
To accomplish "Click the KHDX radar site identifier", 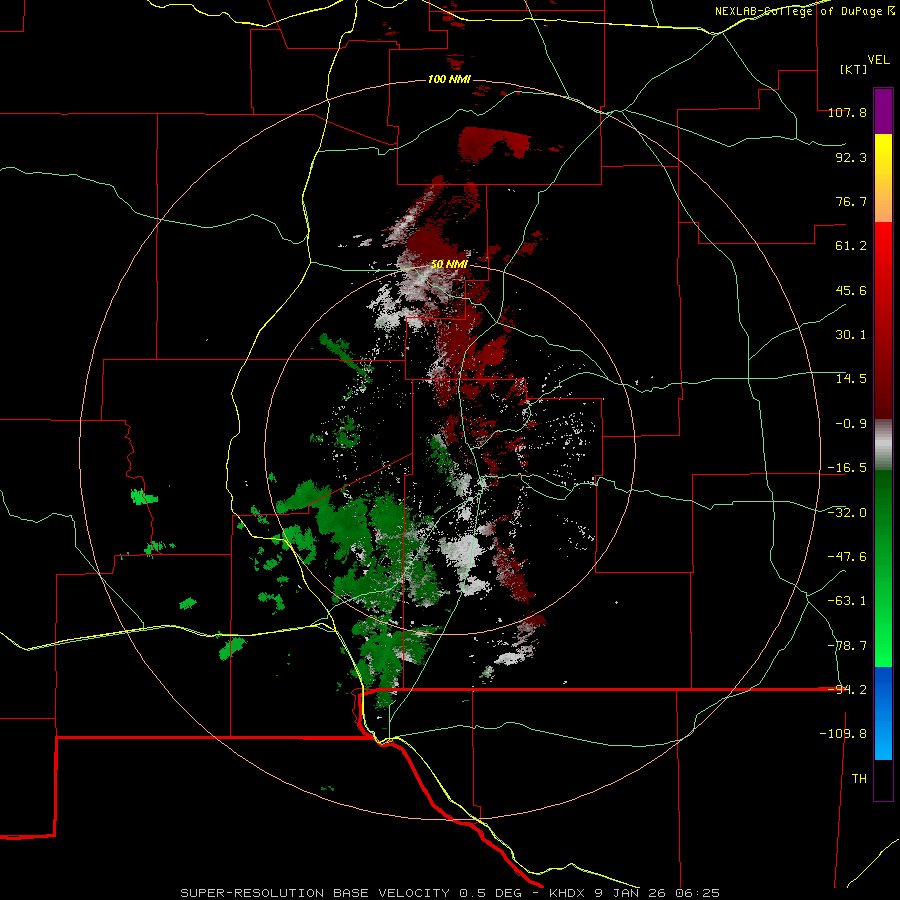I will pos(567,893).
